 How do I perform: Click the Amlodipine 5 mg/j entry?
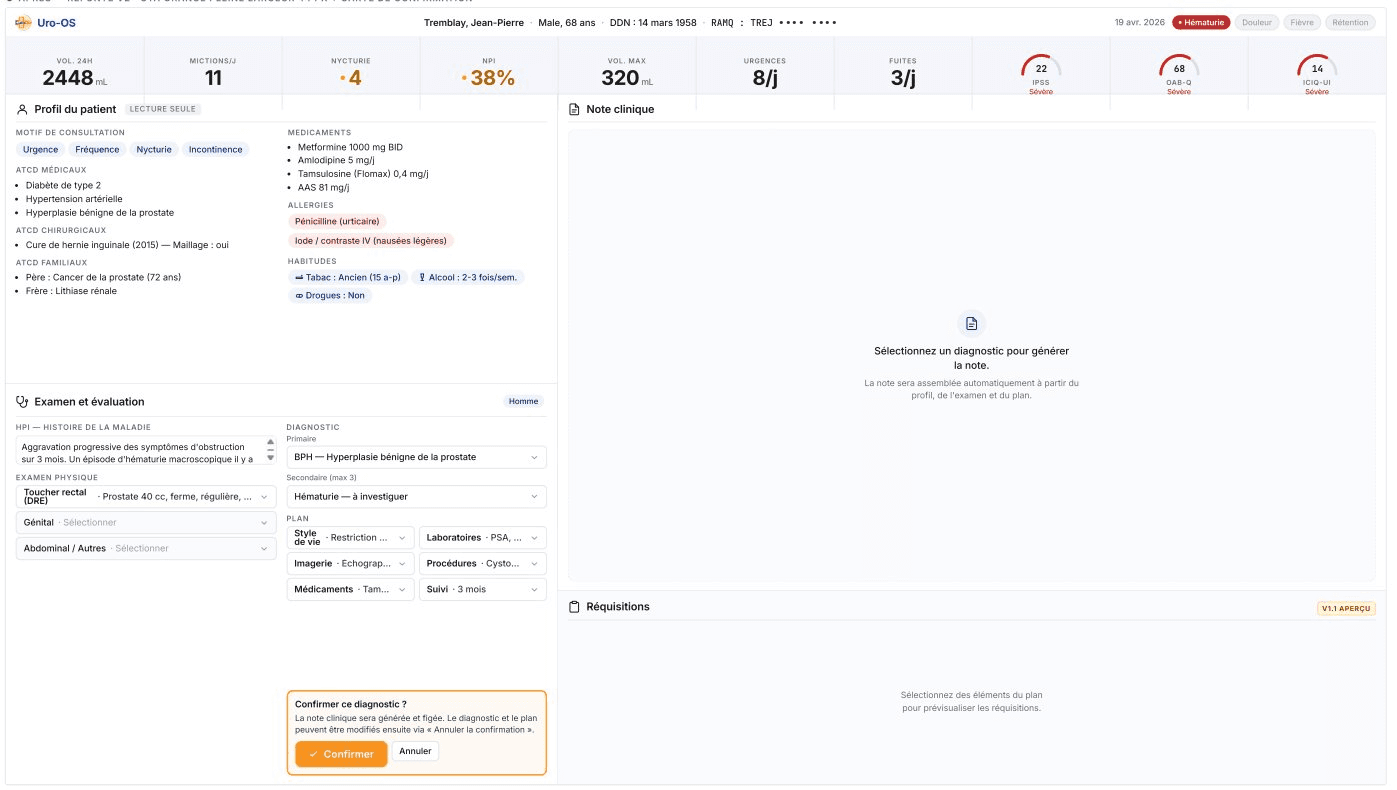(x=336, y=160)
